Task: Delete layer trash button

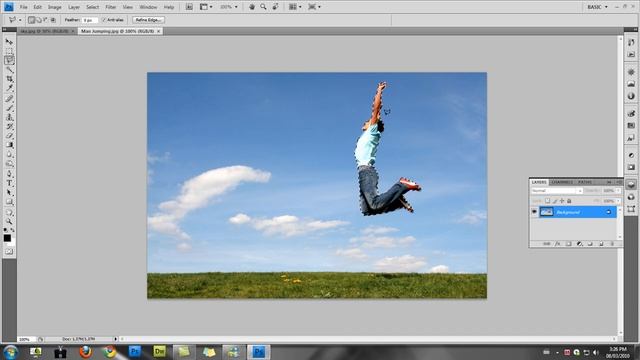Action: pyautogui.click(x=612, y=244)
